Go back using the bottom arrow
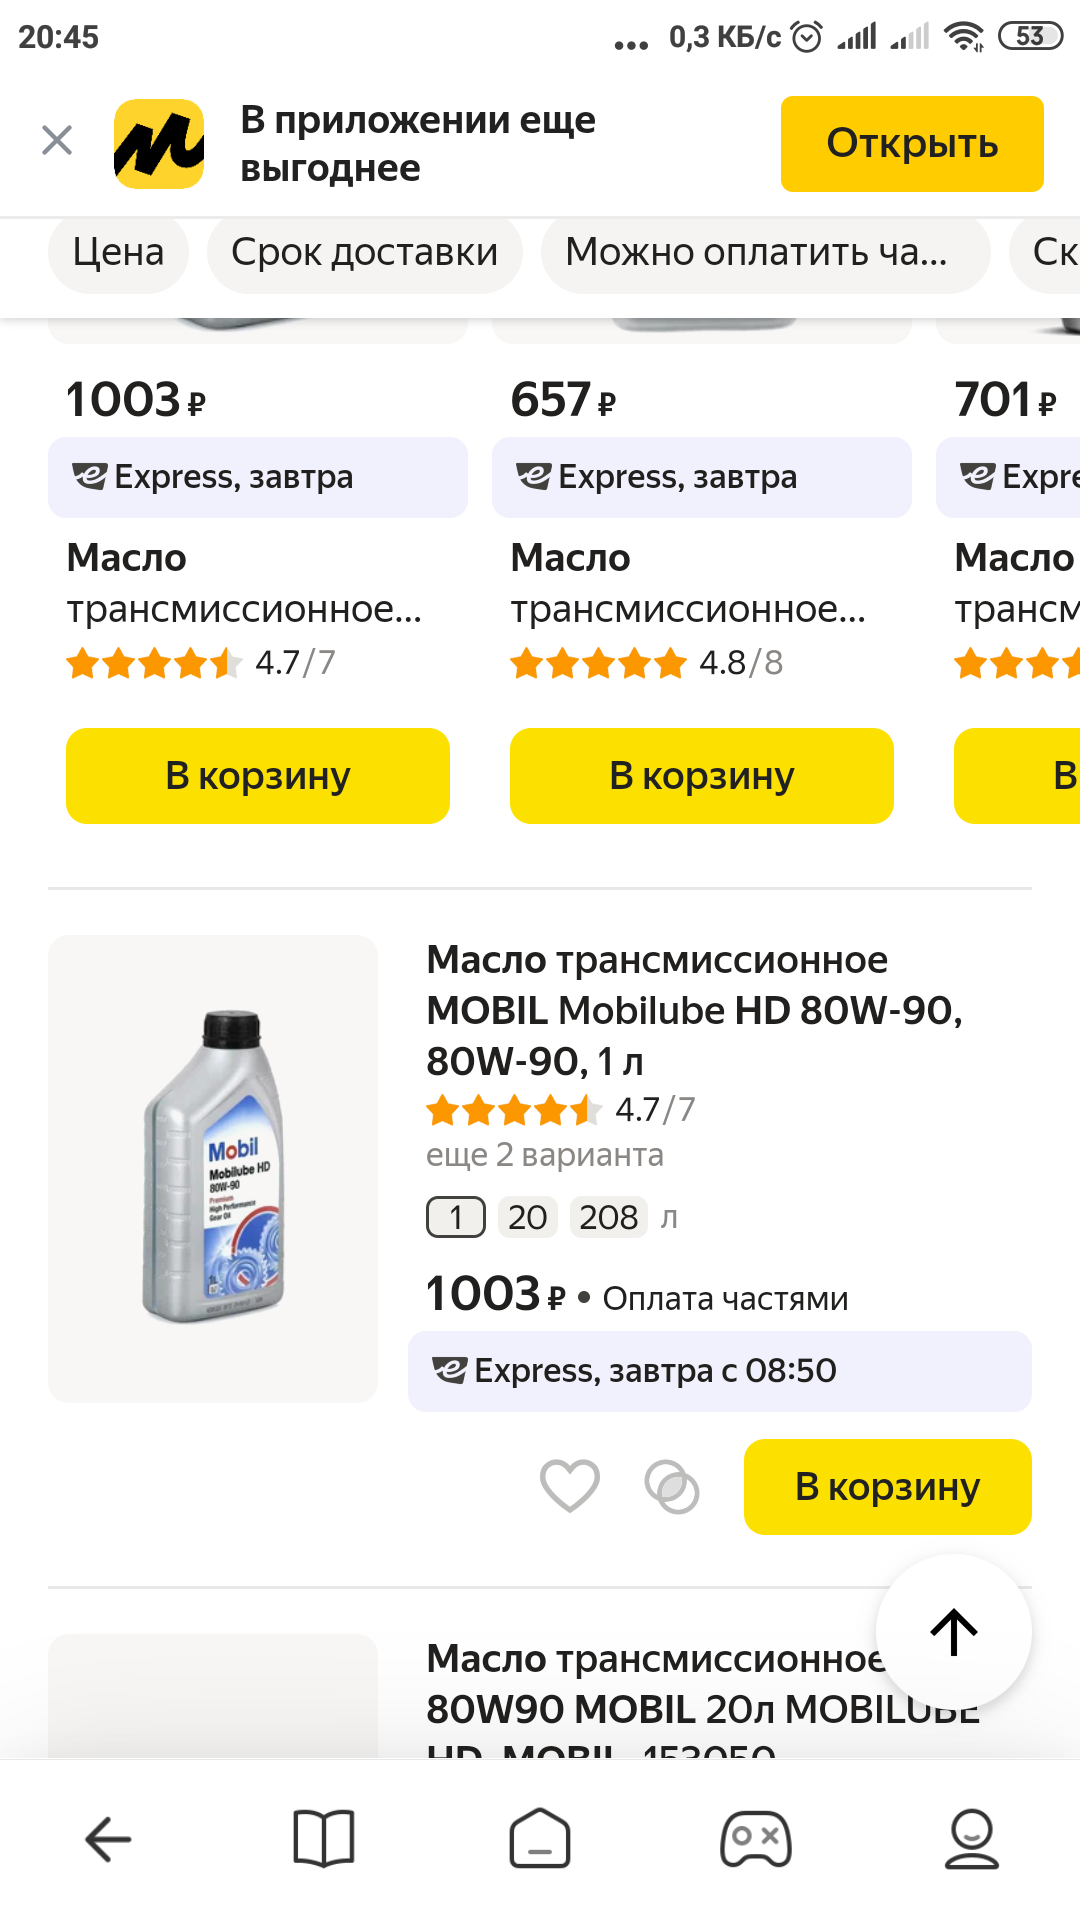Image resolution: width=1080 pixels, height=1920 pixels. (108, 1839)
